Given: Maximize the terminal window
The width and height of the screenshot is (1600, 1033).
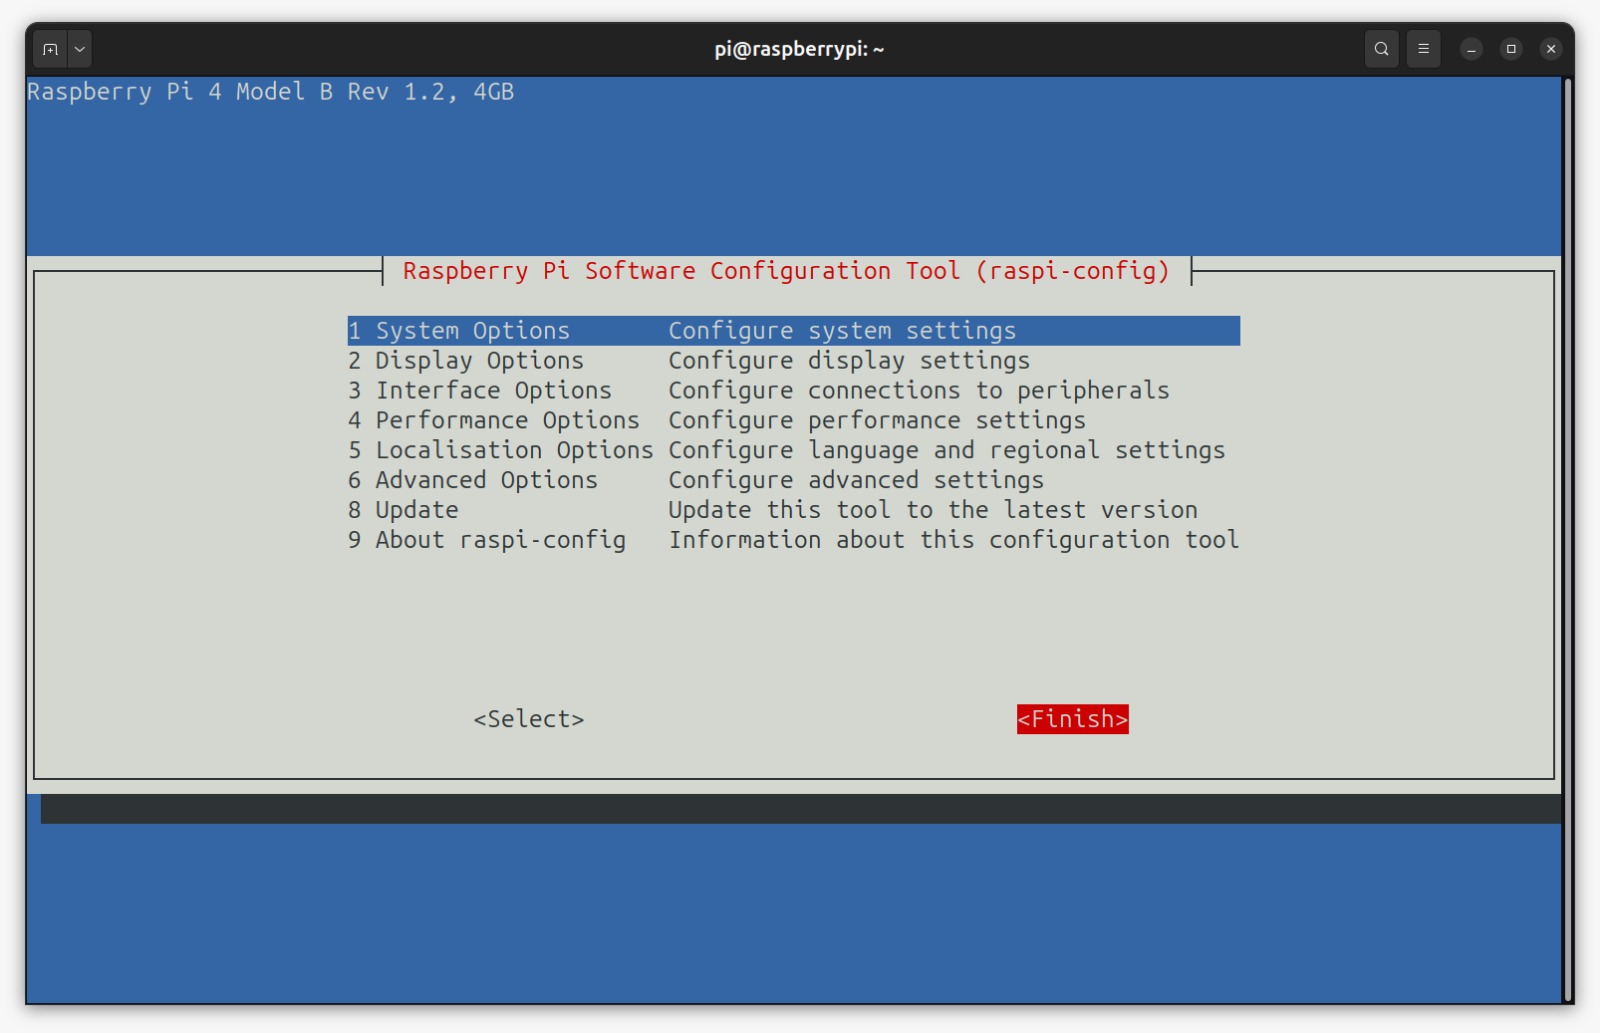Looking at the screenshot, I should [1511, 49].
